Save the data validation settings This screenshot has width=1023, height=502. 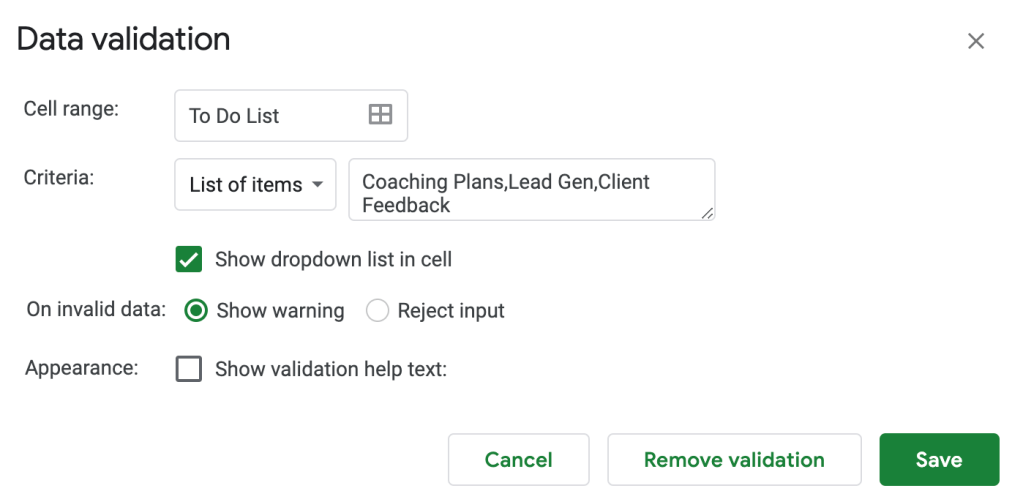[938, 460]
